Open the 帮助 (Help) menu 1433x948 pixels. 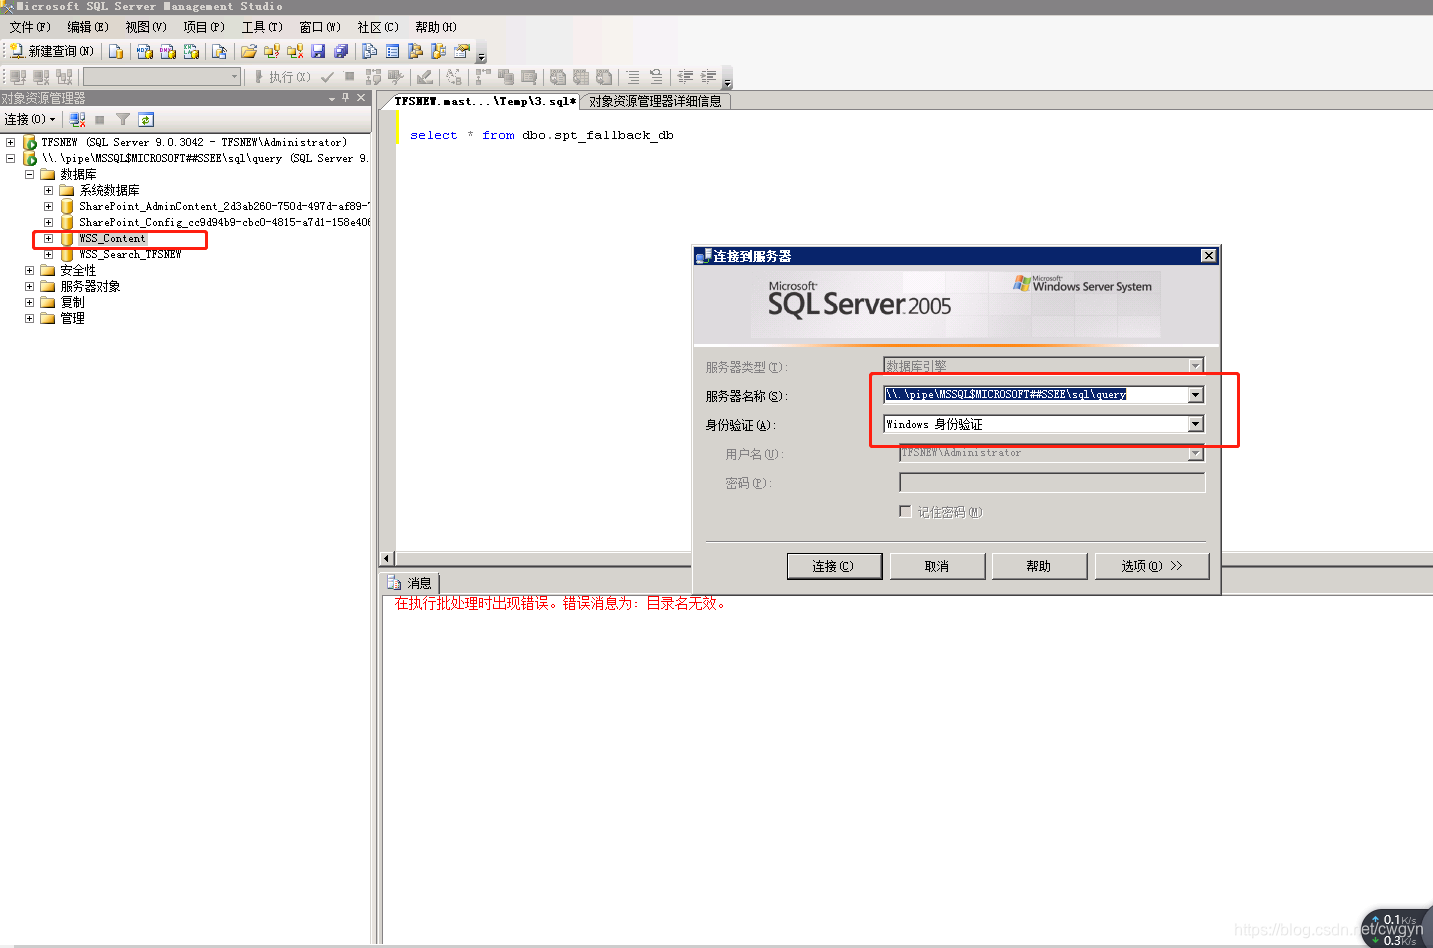click(436, 27)
